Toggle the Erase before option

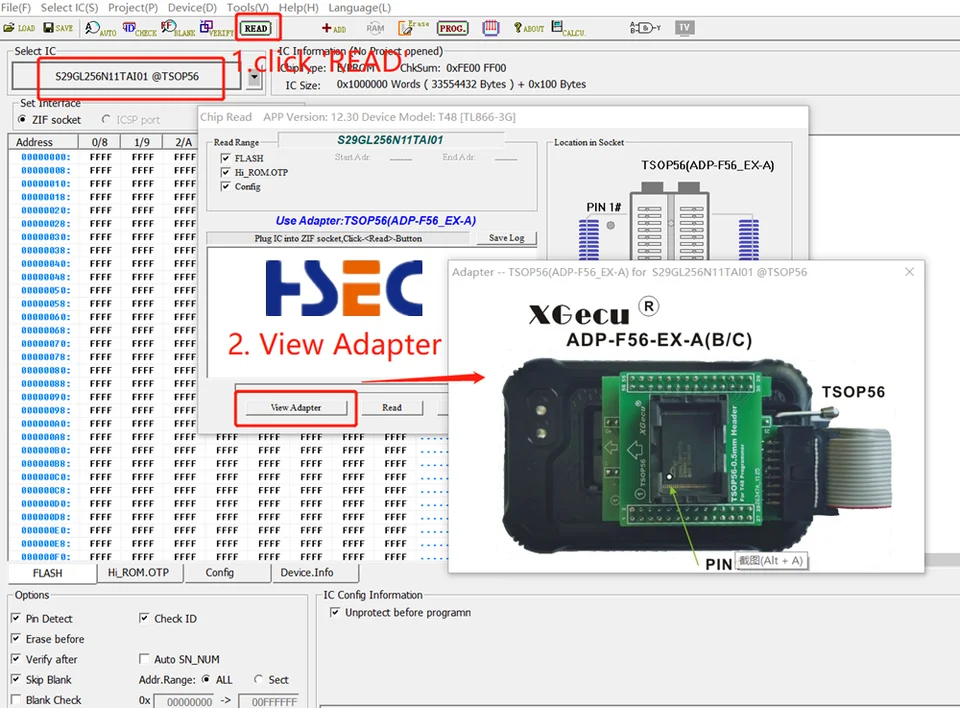16,639
